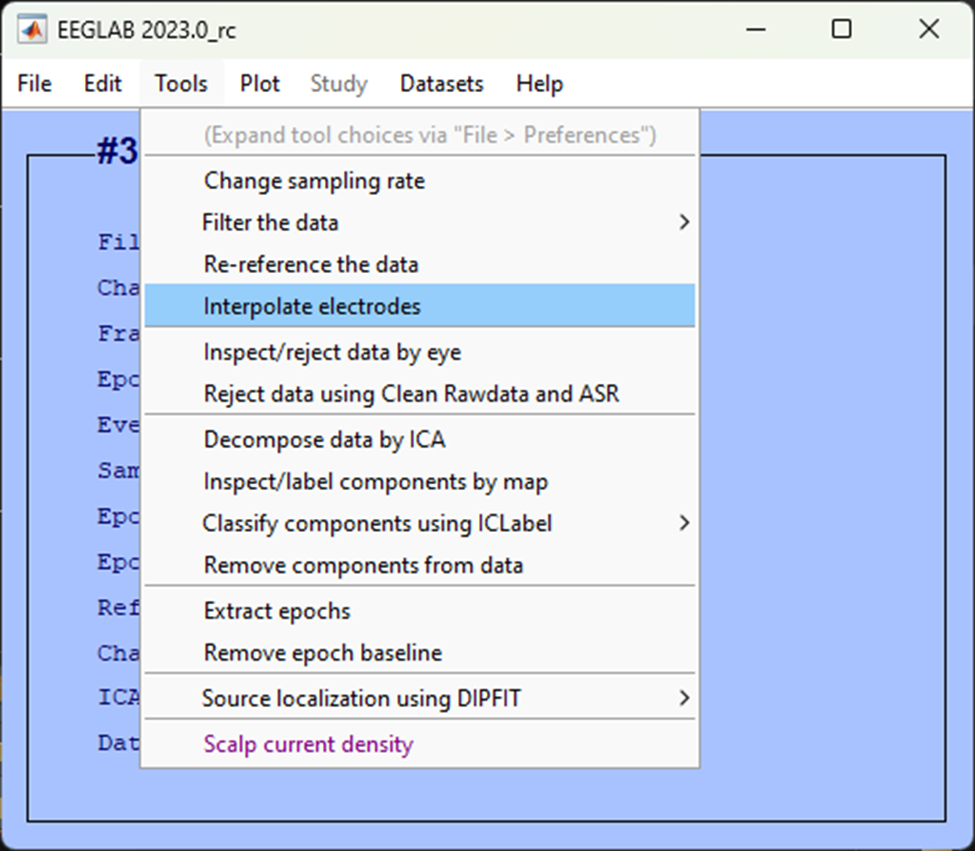975x851 pixels.
Task: Open Inspect/label components by map
Action: [375, 482]
